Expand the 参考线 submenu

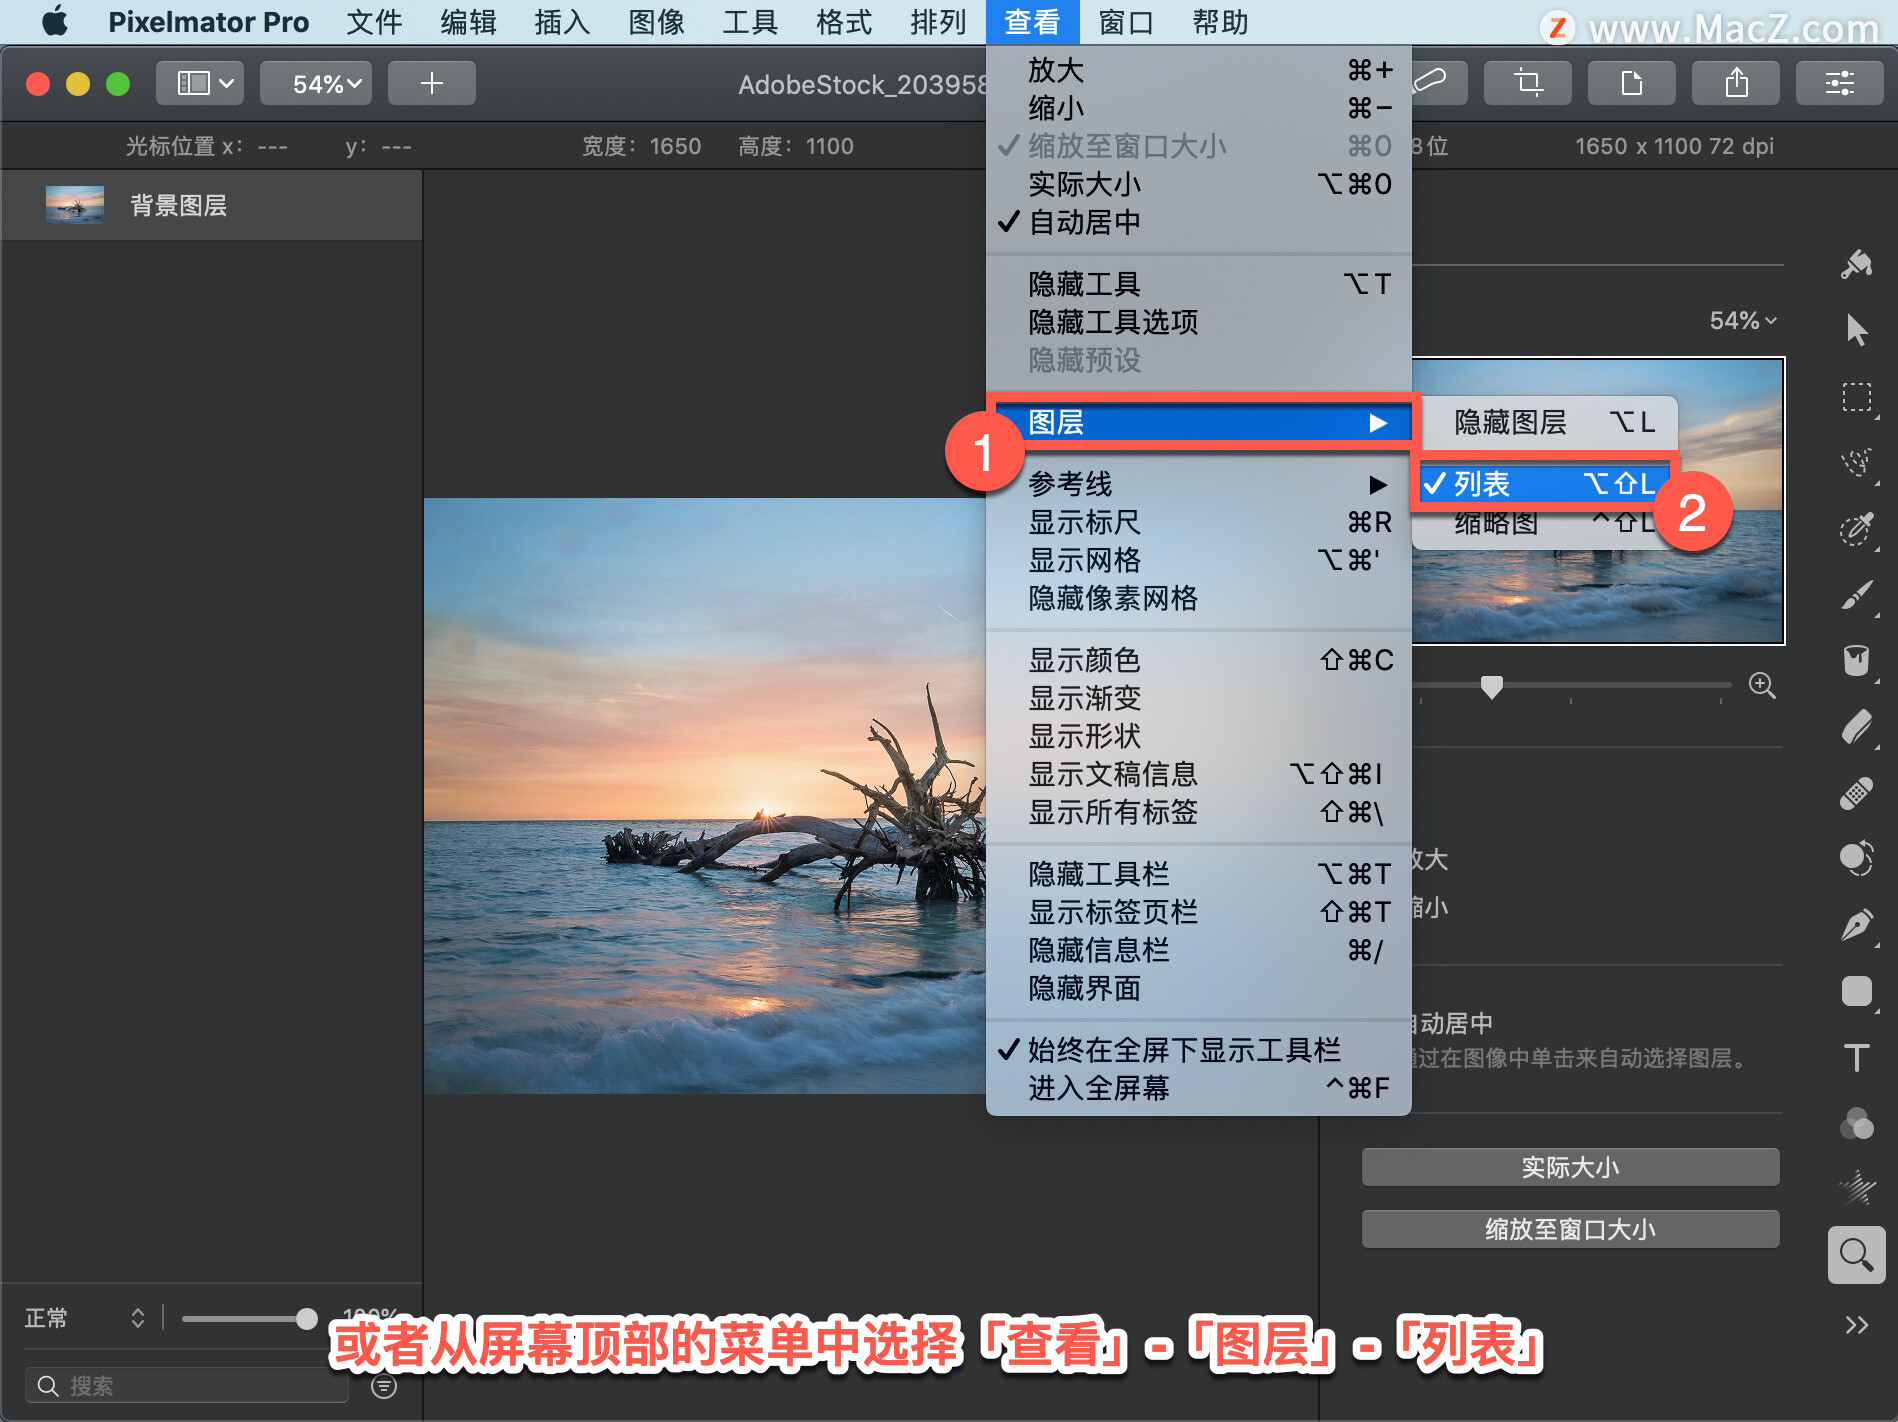(x=1198, y=484)
